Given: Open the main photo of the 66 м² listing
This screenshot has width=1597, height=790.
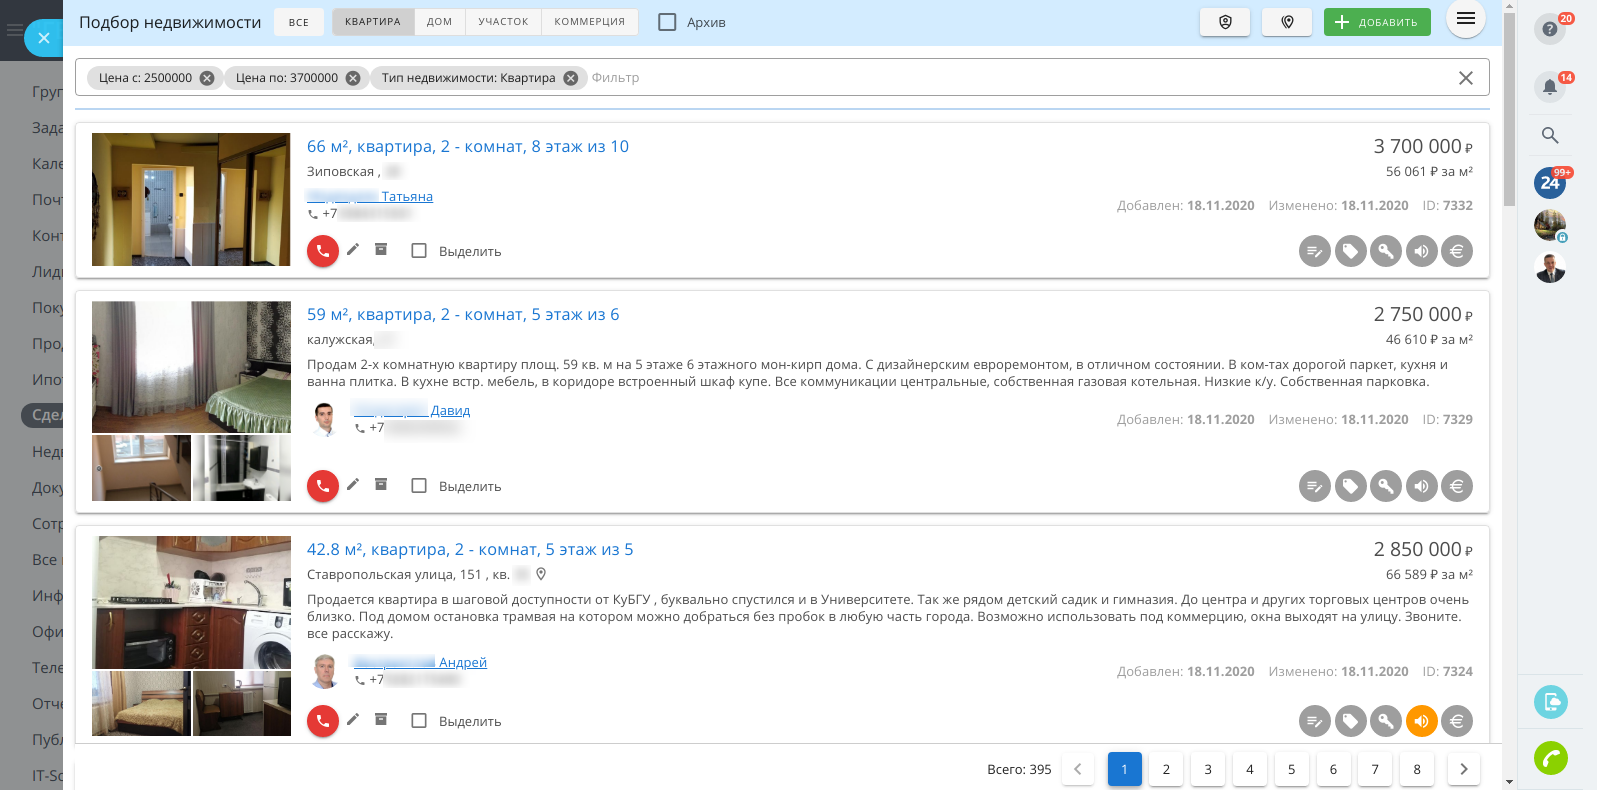Looking at the screenshot, I should pos(191,199).
